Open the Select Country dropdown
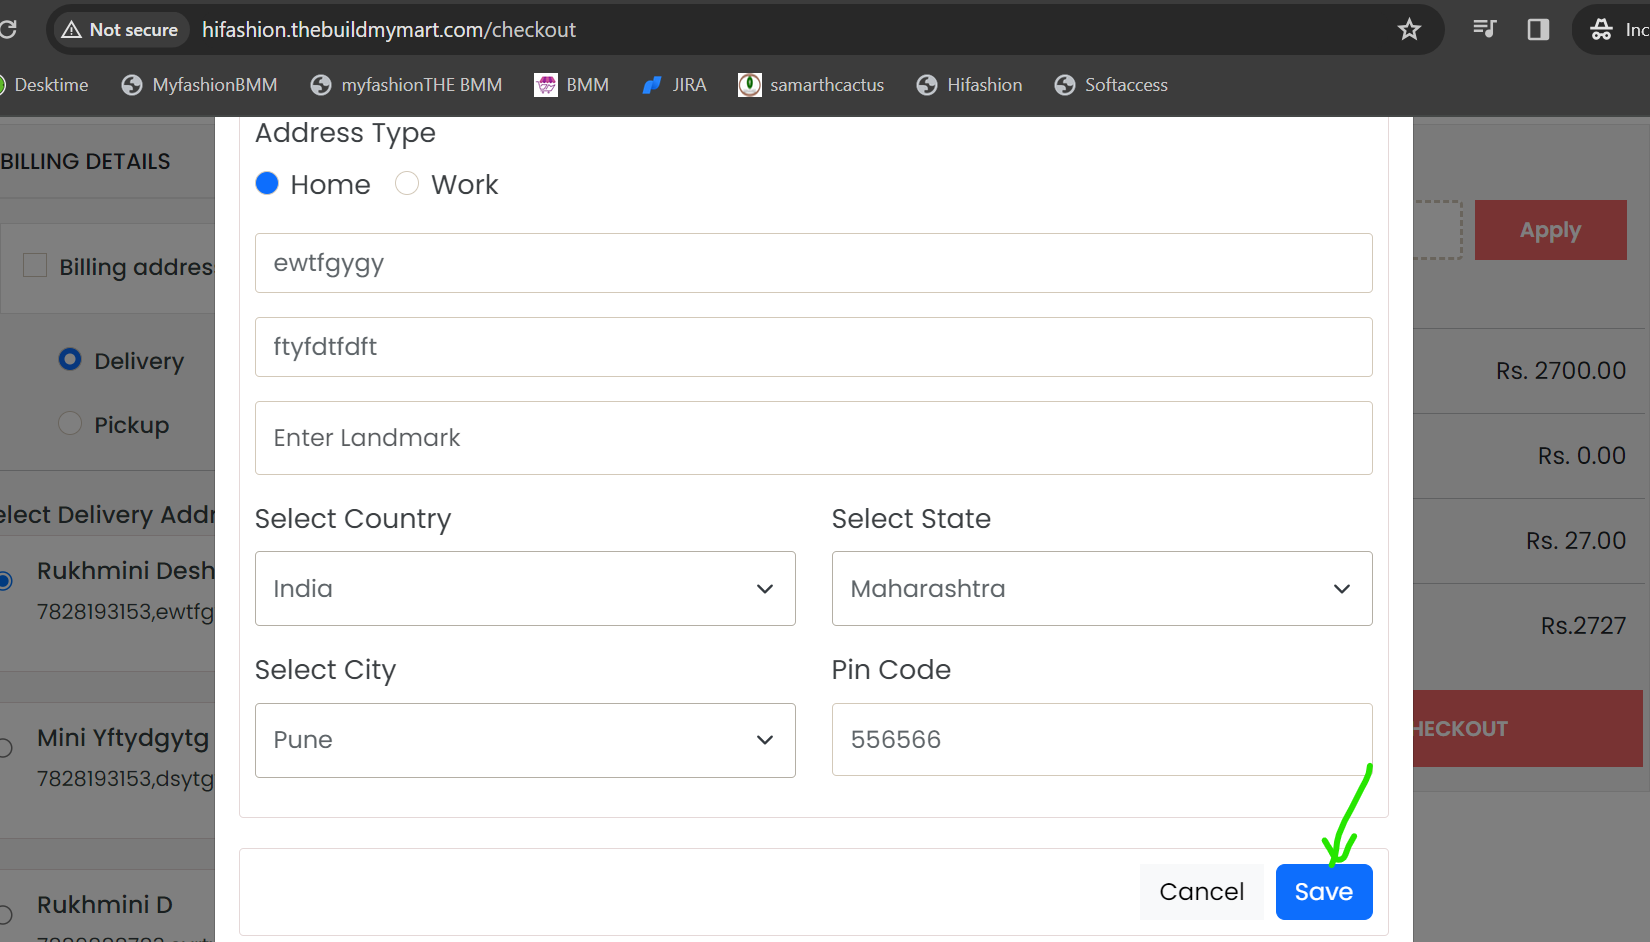Viewport: 1650px width, 942px height. tap(525, 589)
